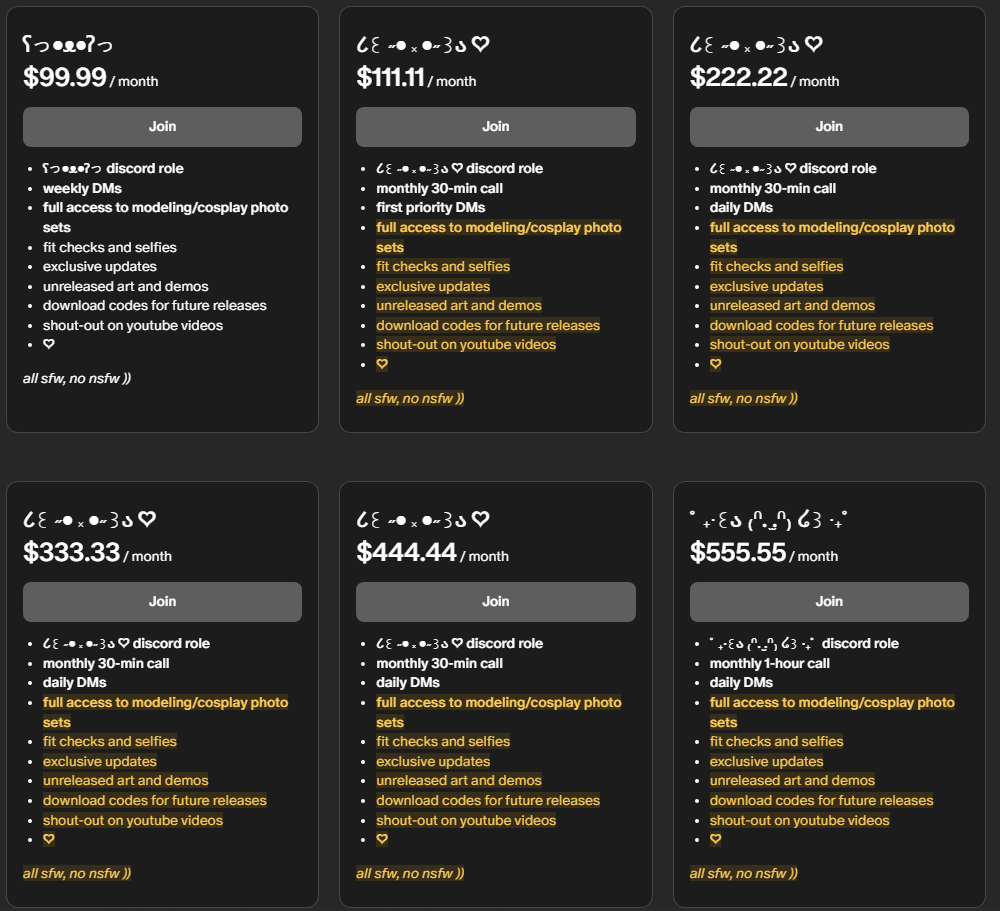Click 'all sfw, no nsfw' in $99.99 tier
This screenshot has height=911, width=1000.
click(77, 378)
